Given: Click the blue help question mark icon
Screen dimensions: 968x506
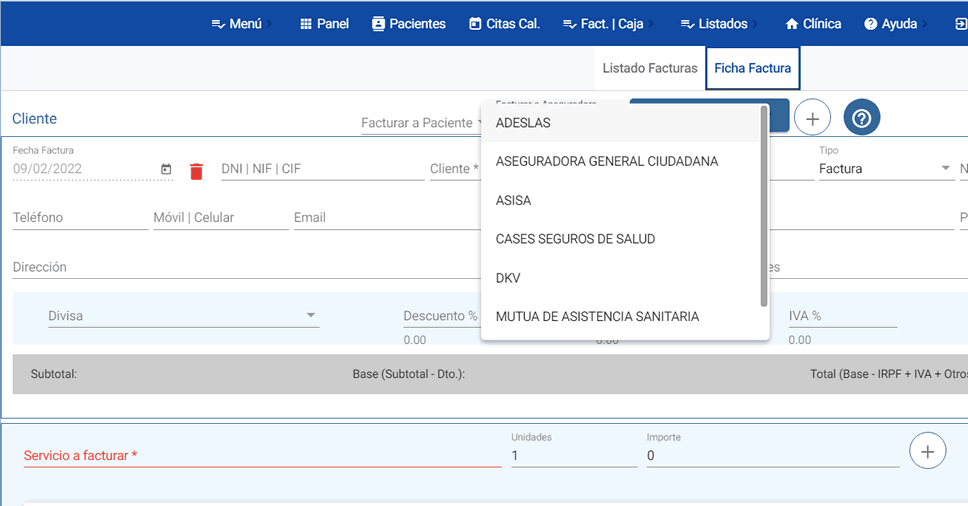Looking at the screenshot, I should (861, 118).
